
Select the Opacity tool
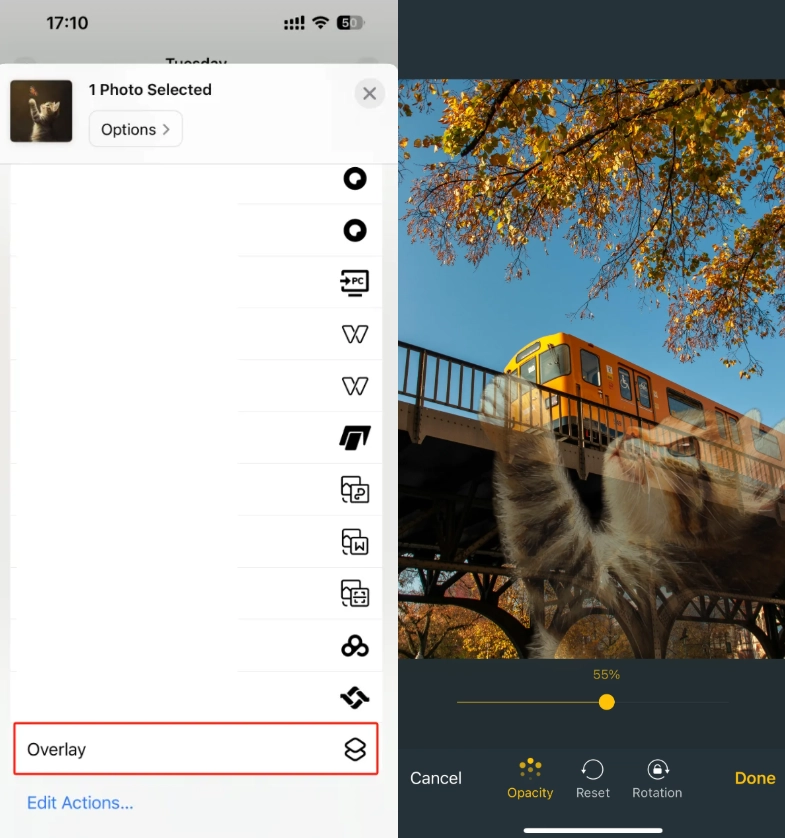(530, 778)
